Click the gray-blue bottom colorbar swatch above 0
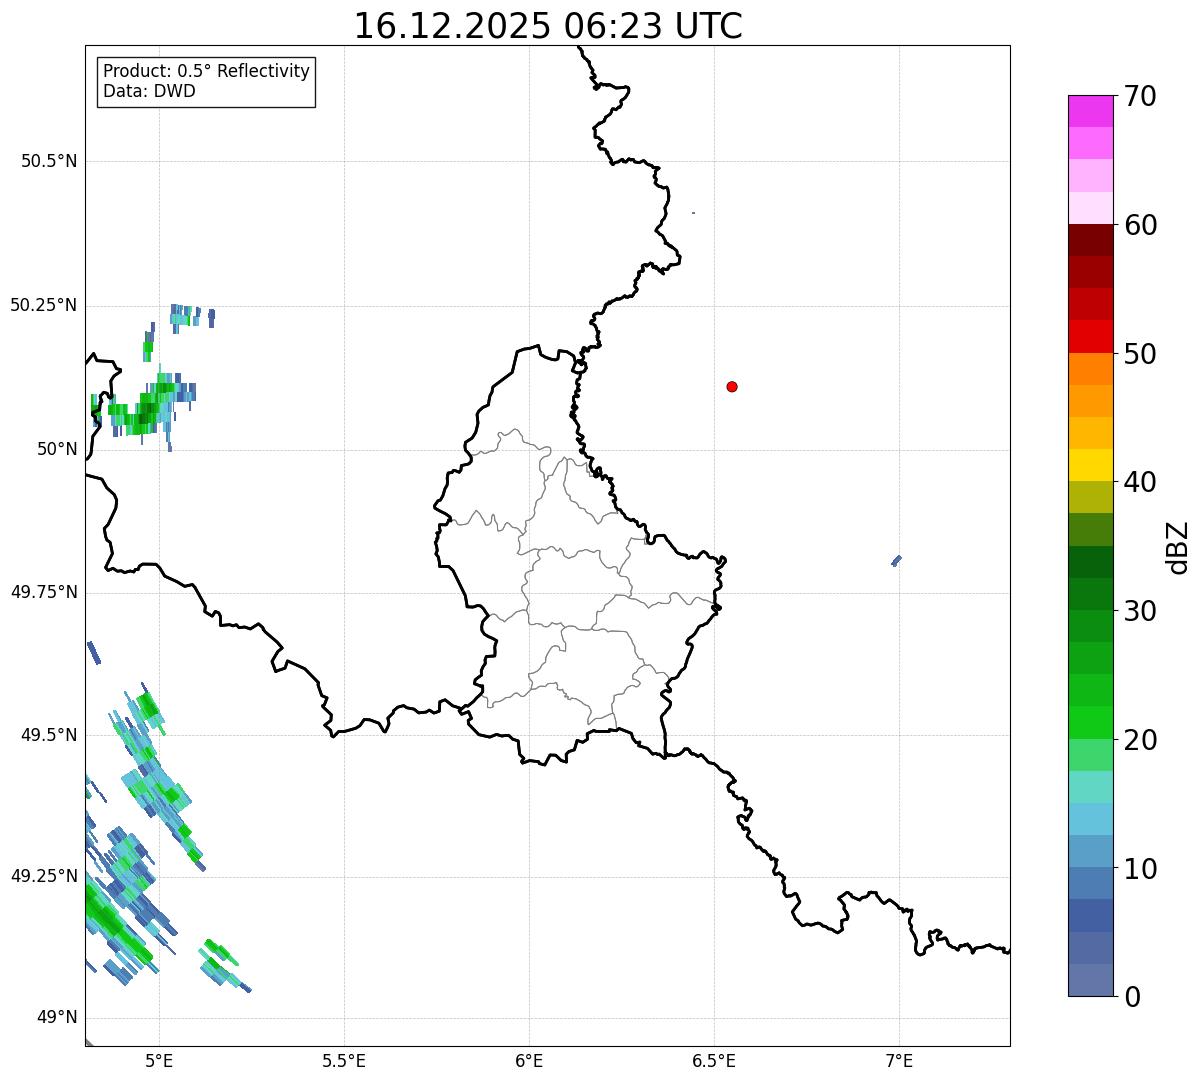 pos(1090,980)
